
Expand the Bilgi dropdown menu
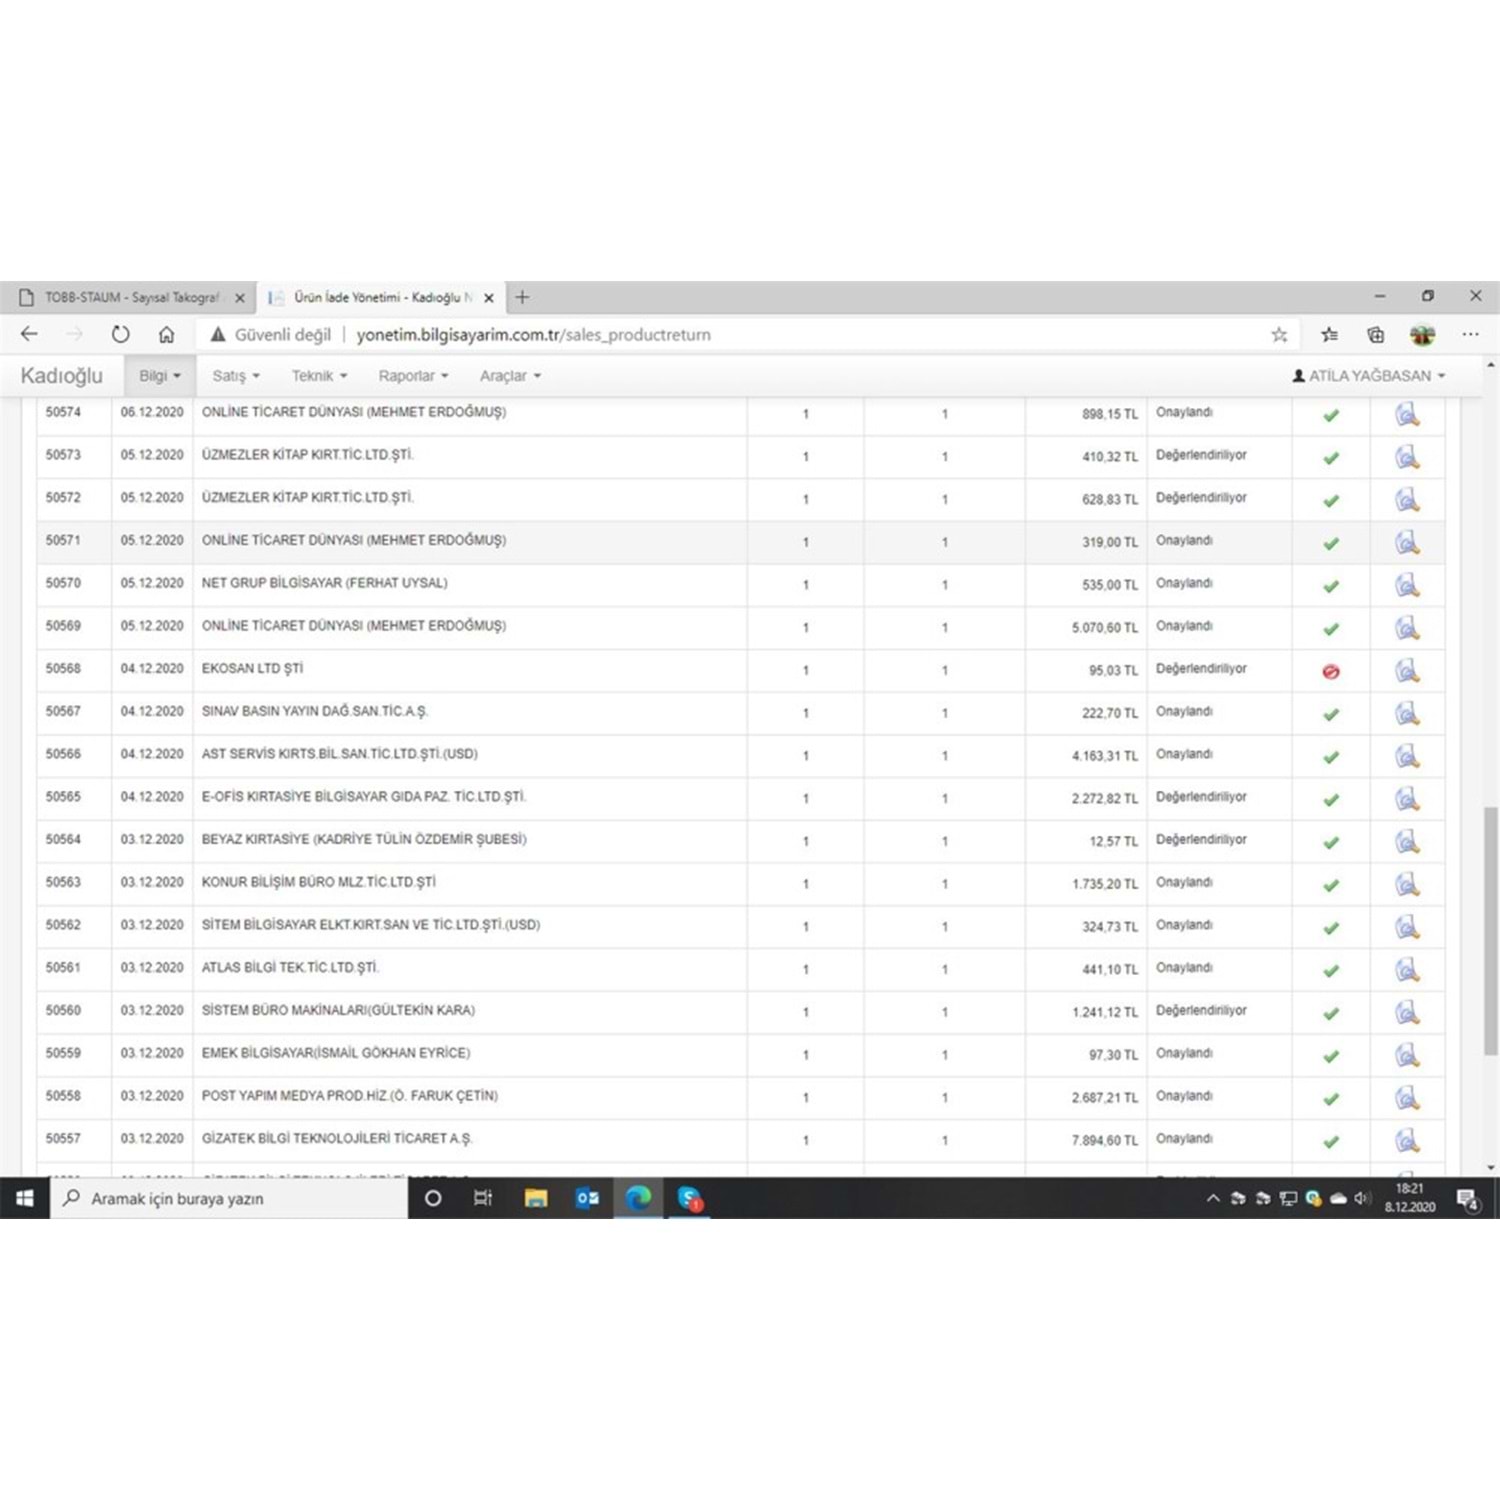click(x=160, y=376)
